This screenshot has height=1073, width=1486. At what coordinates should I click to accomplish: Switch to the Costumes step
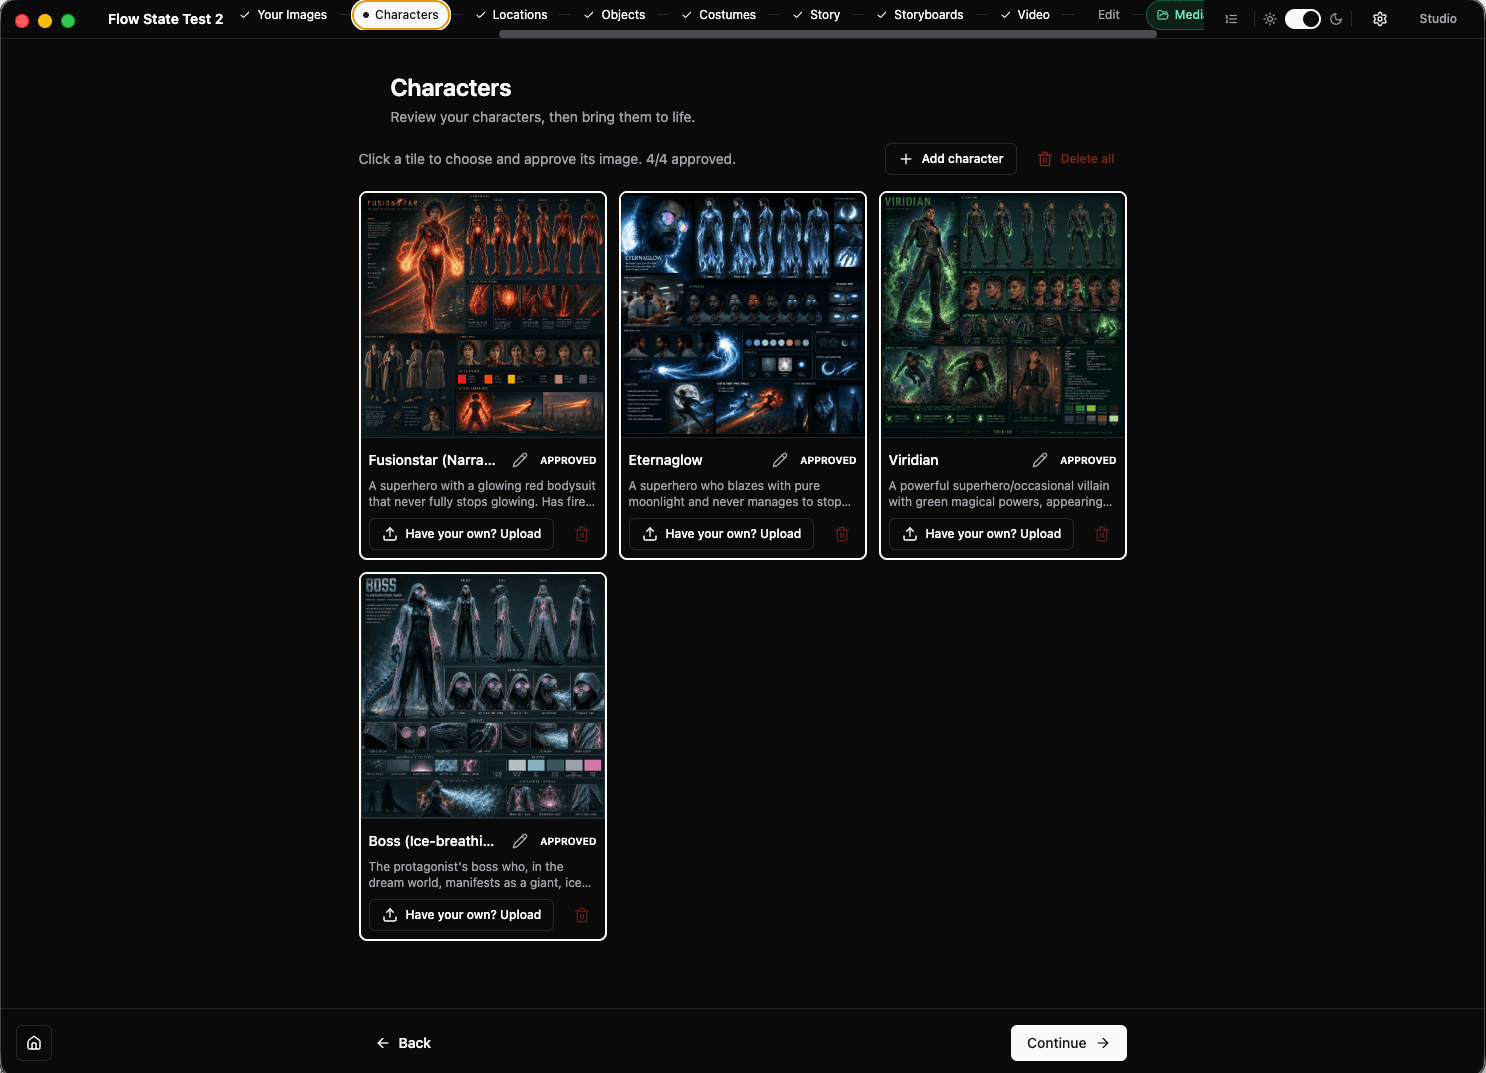(x=719, y=15)
